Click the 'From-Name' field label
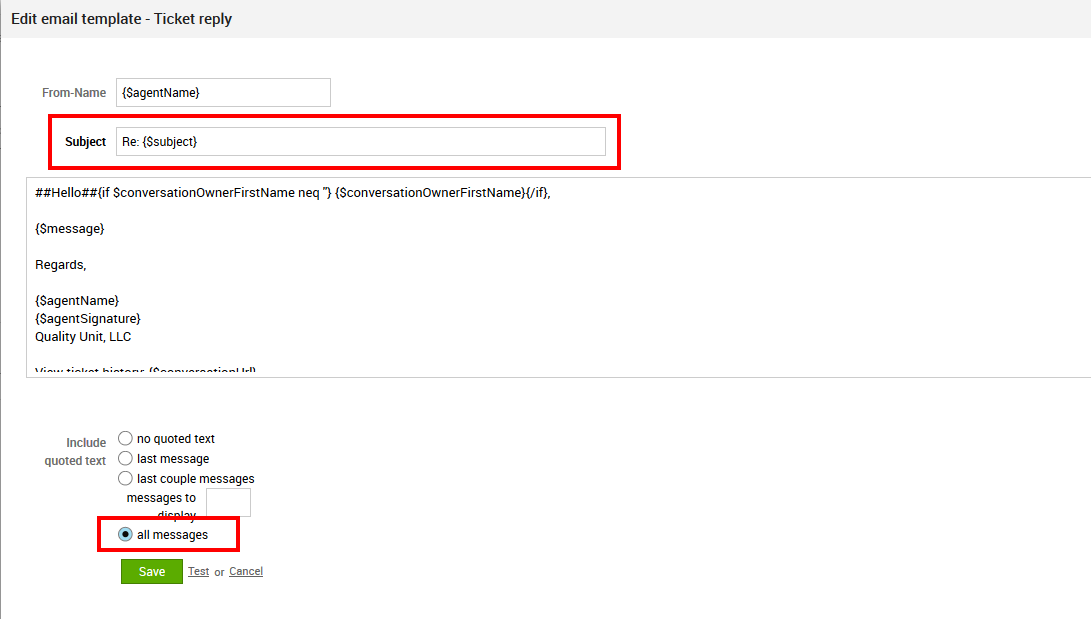1091x619 pixels. [x=73, y=93]
